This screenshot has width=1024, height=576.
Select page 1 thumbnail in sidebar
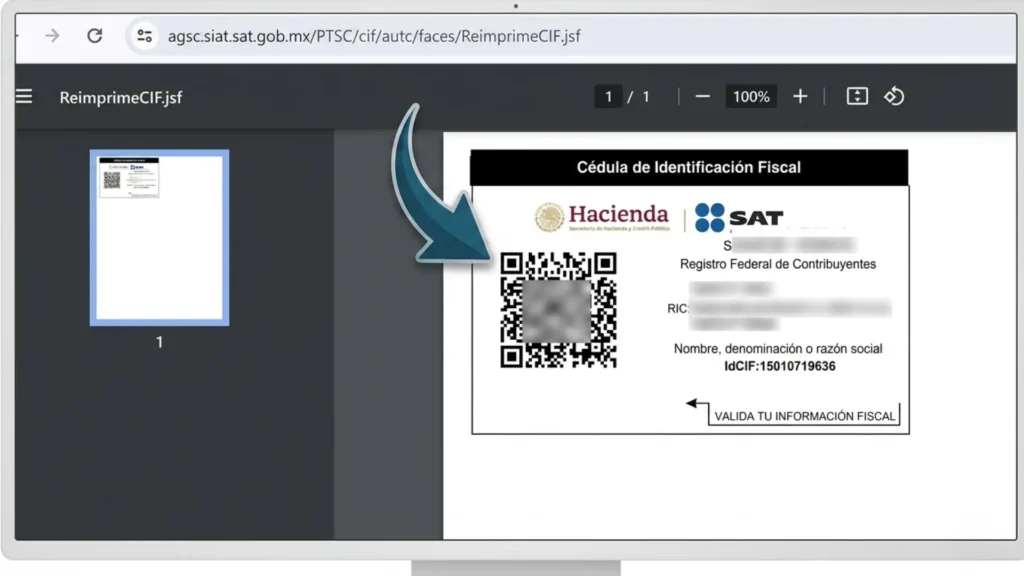(x=159, y=238)
